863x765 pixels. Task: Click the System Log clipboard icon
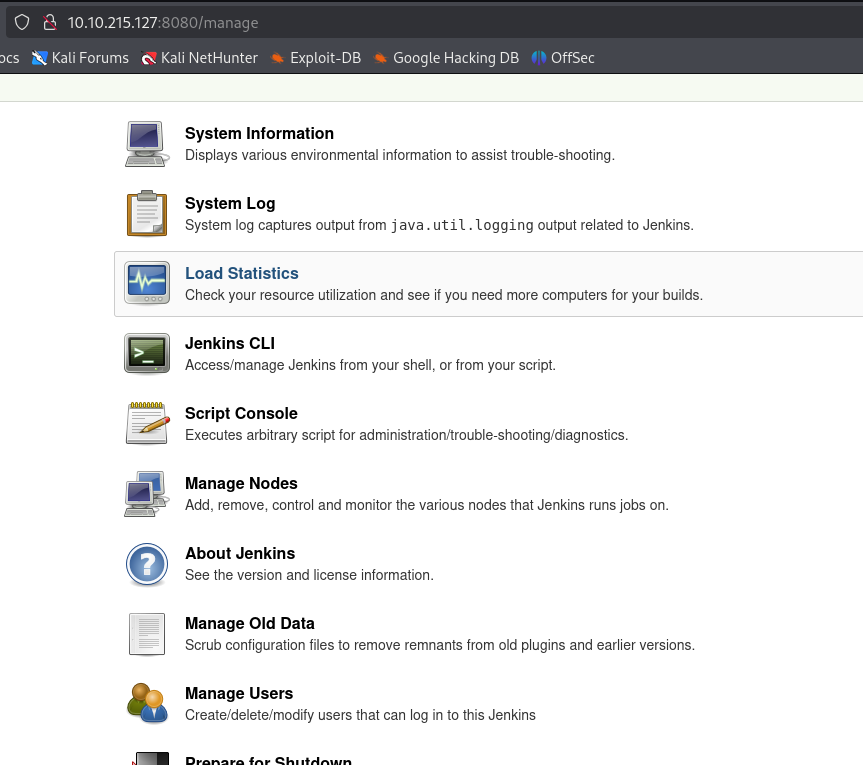147,214
